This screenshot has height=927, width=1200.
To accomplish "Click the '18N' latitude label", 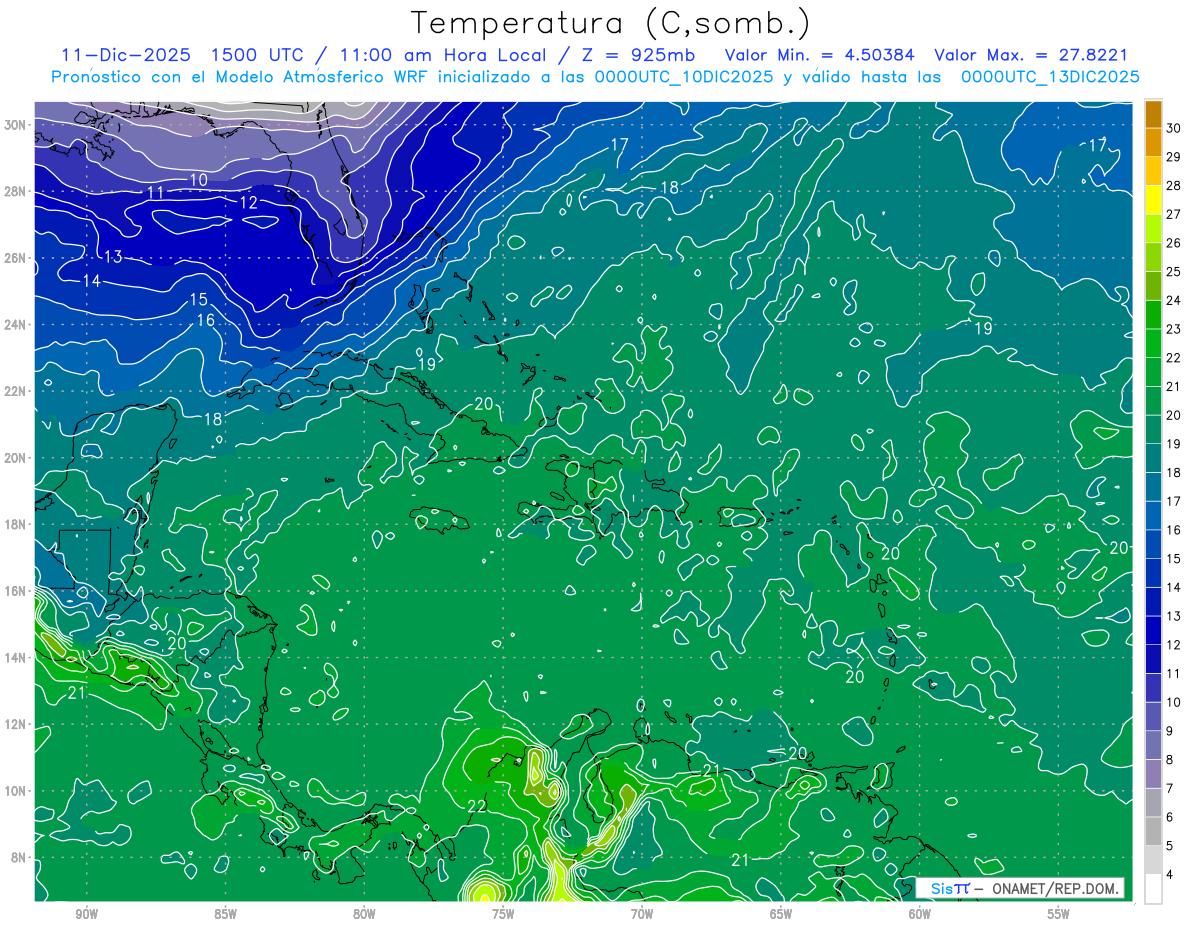I will pos(15,524).
